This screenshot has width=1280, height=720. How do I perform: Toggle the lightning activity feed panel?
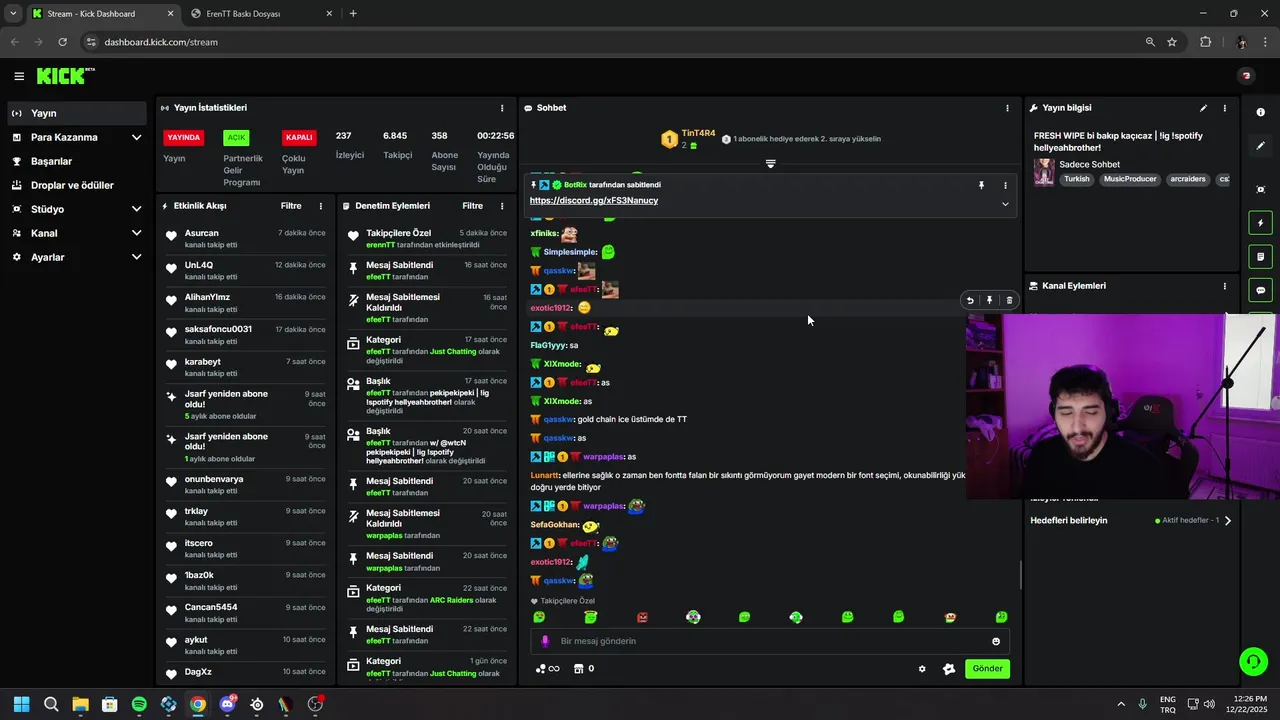point(1261,223)
